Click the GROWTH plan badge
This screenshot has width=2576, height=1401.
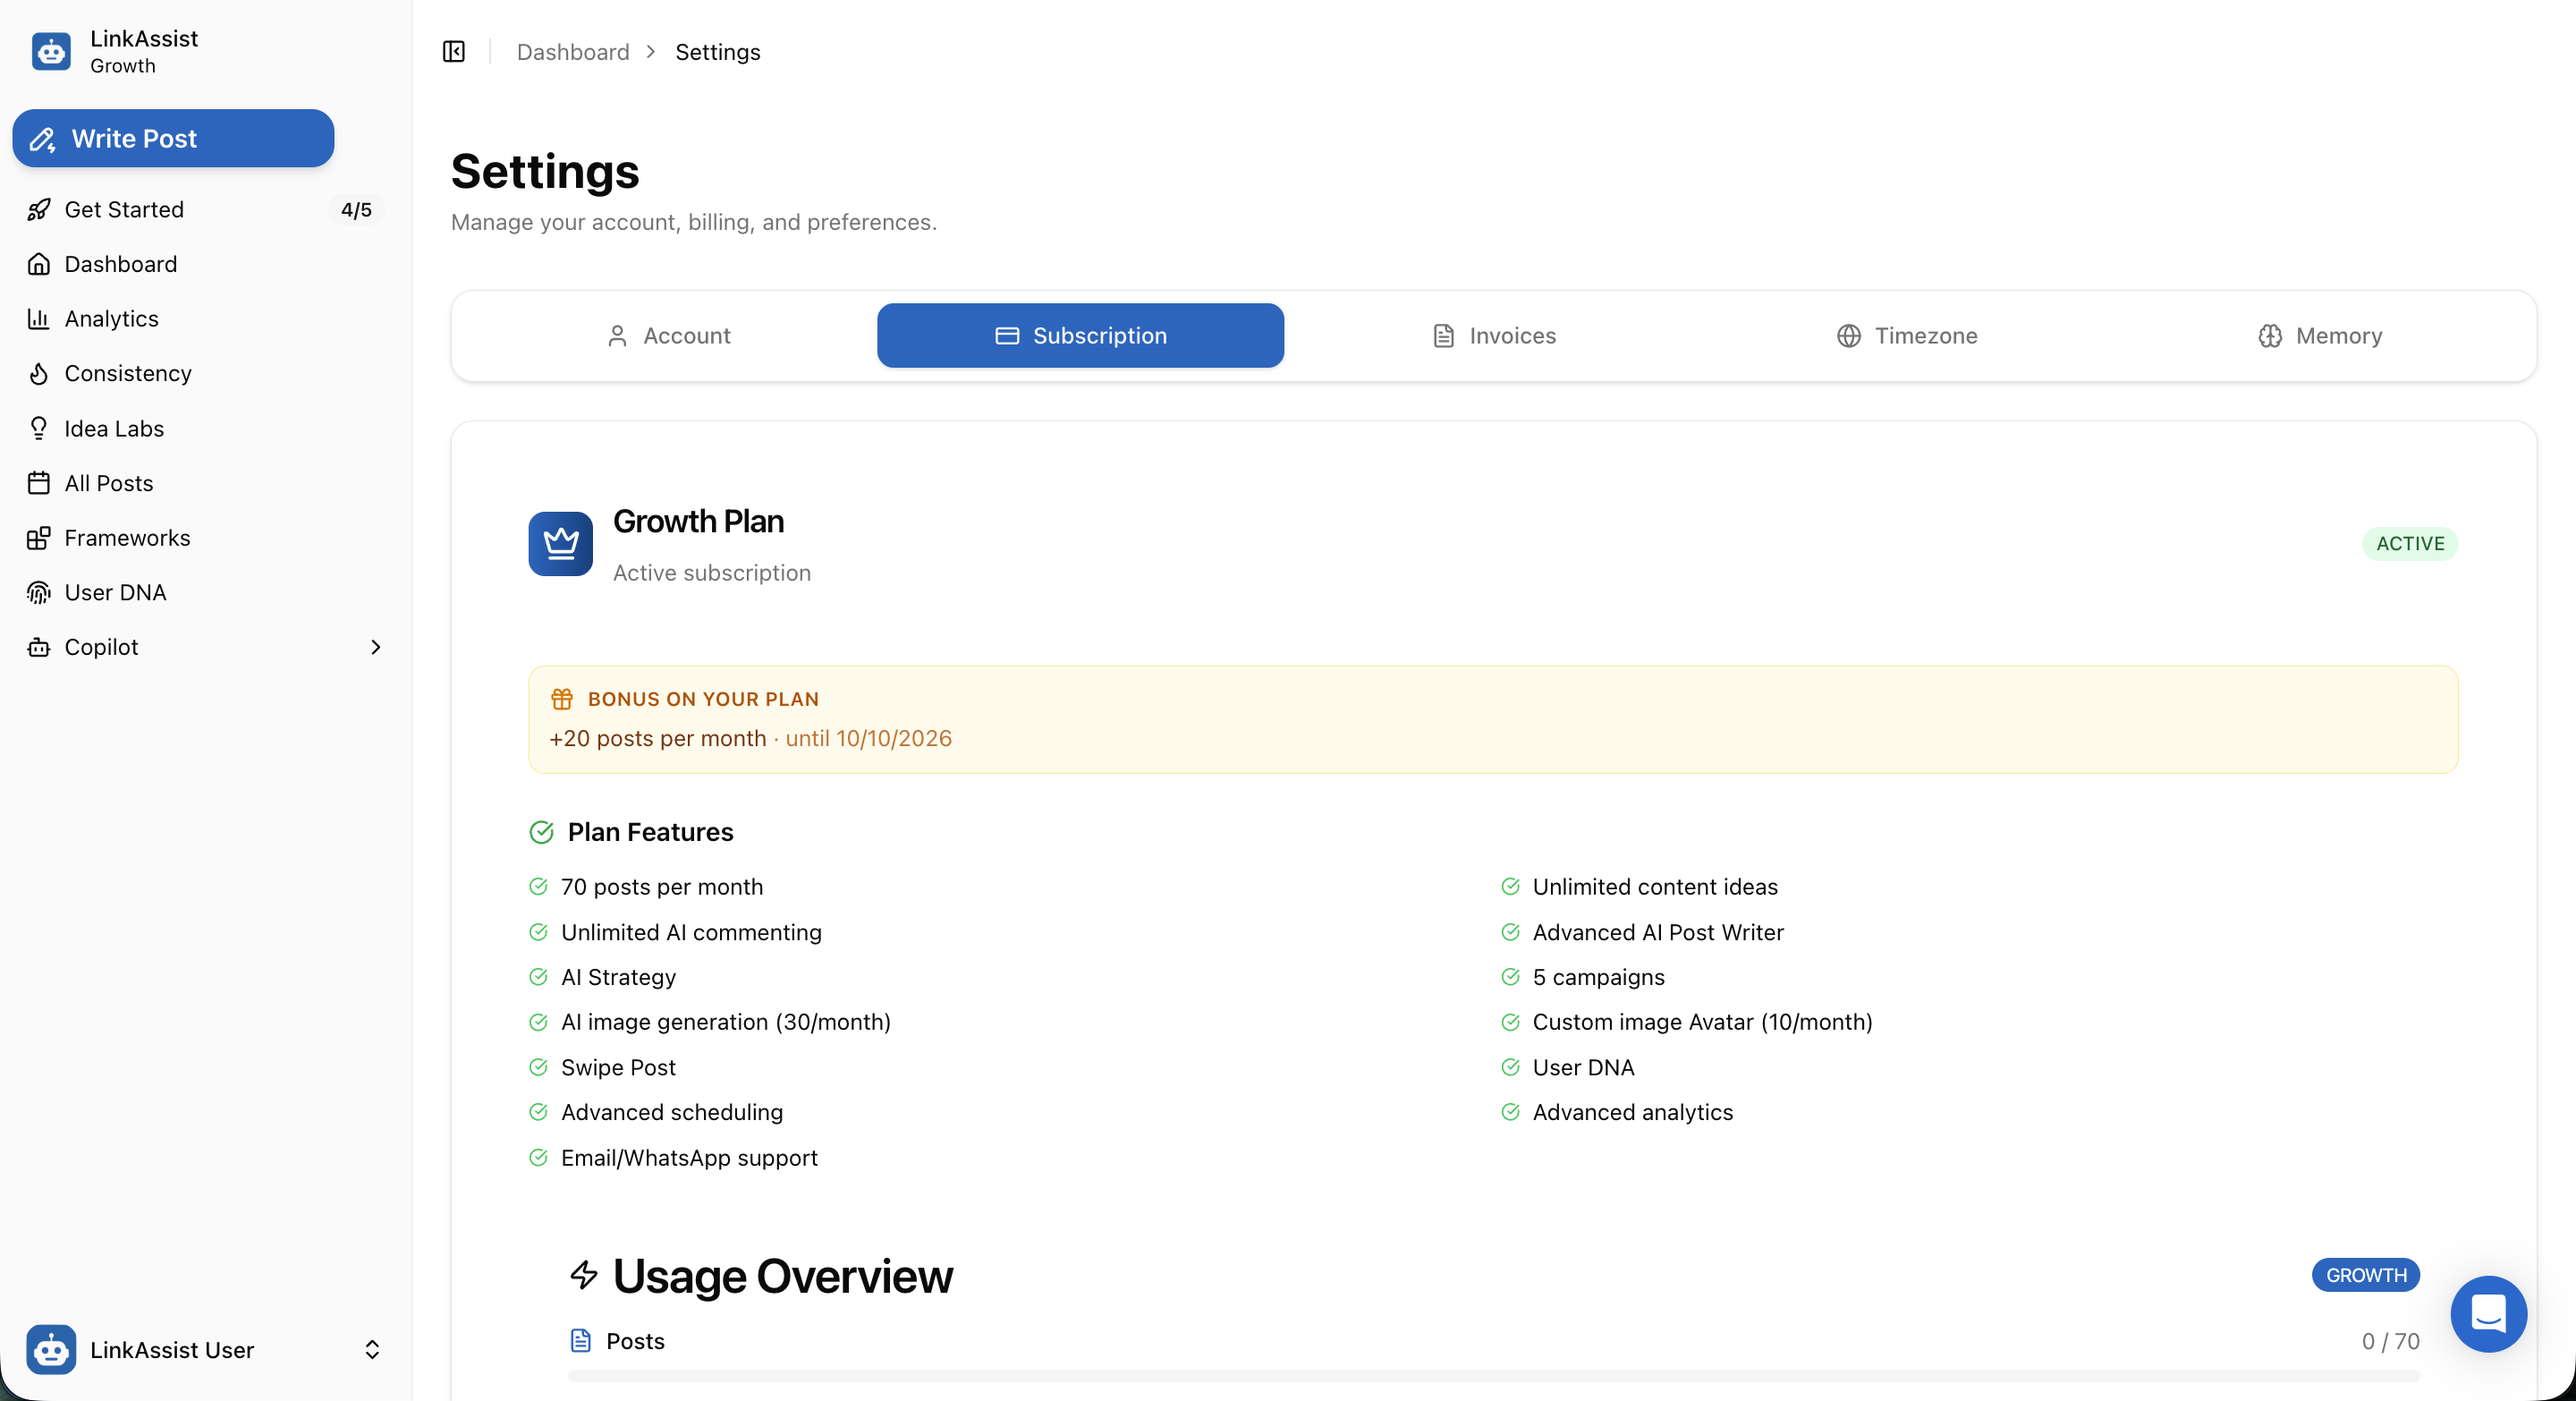[2366, 1274]
